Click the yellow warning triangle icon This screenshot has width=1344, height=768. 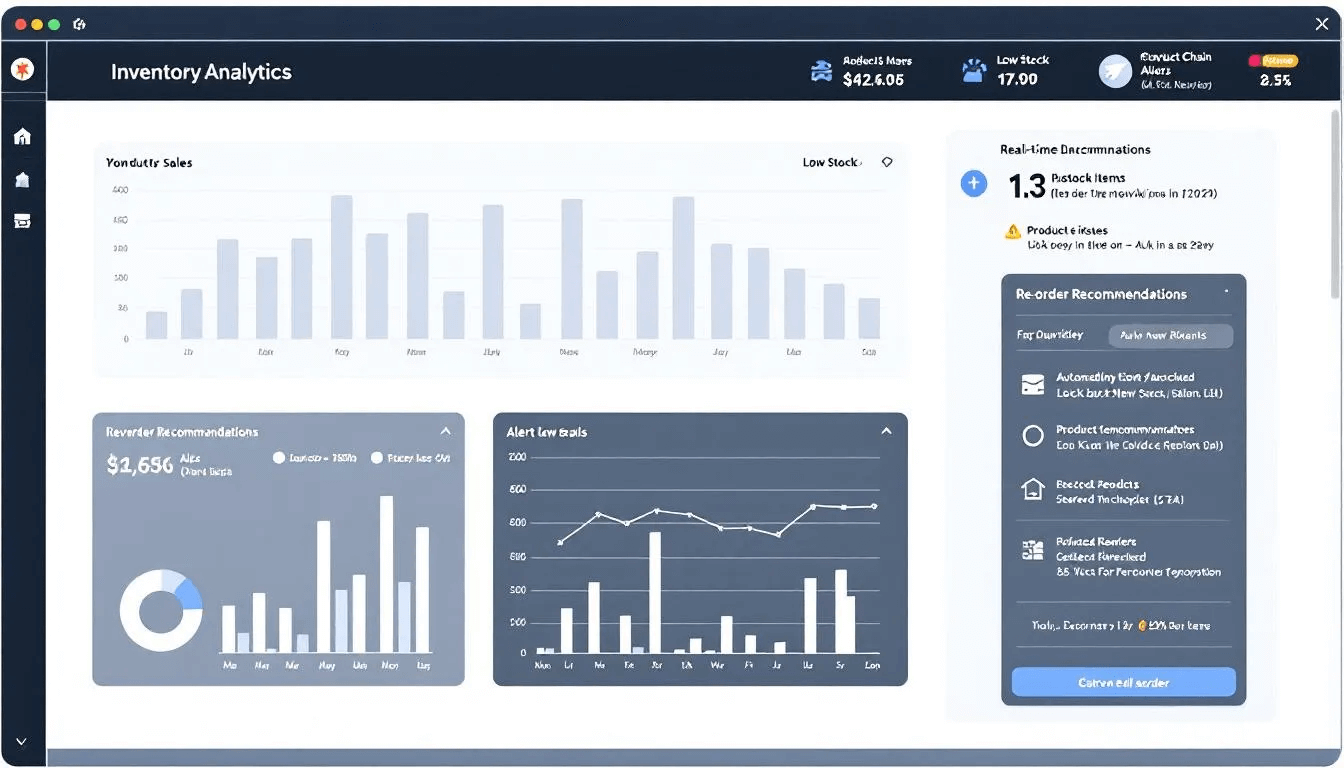(1012, 232)
